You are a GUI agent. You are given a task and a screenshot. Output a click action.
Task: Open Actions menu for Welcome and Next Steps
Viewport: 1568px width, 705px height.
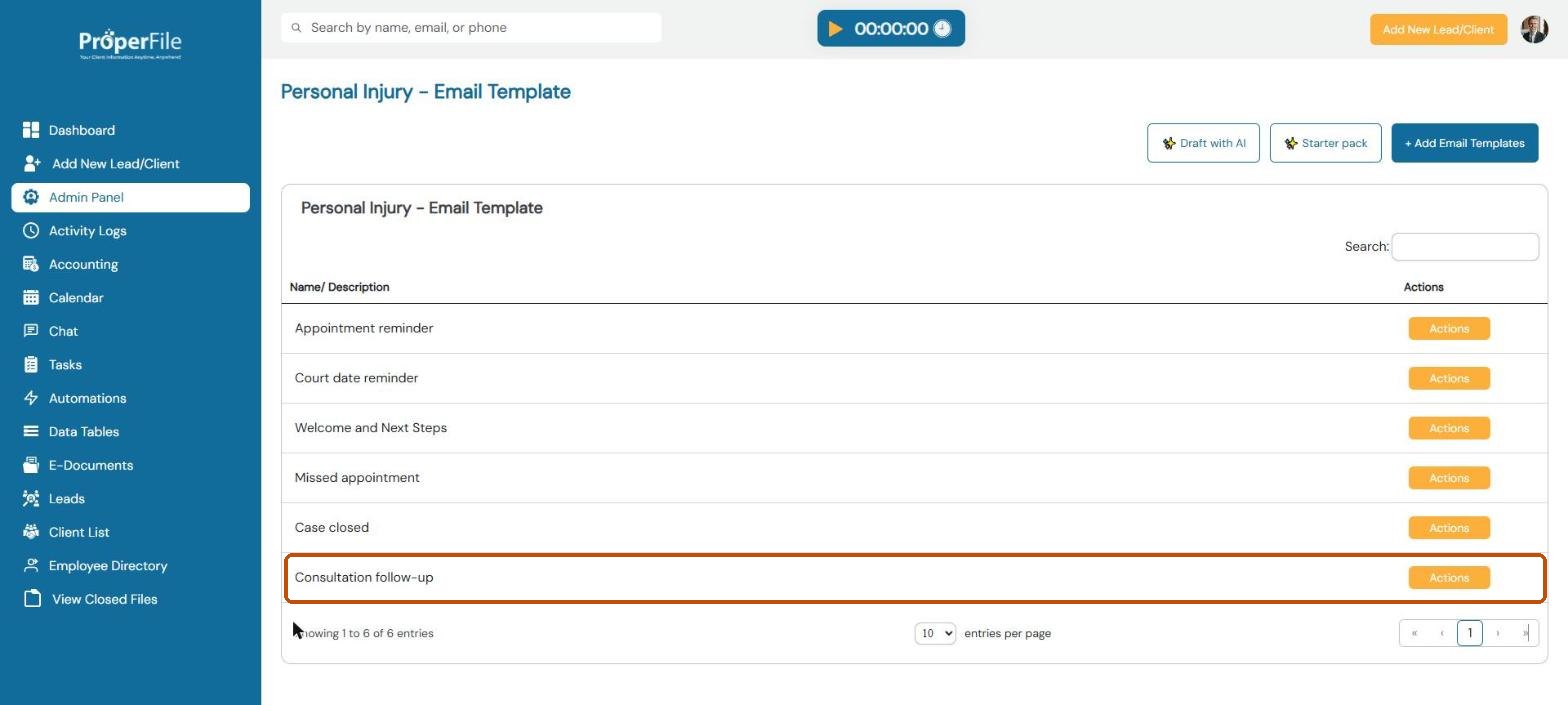pyautogui.click(x=1449, y=428)
